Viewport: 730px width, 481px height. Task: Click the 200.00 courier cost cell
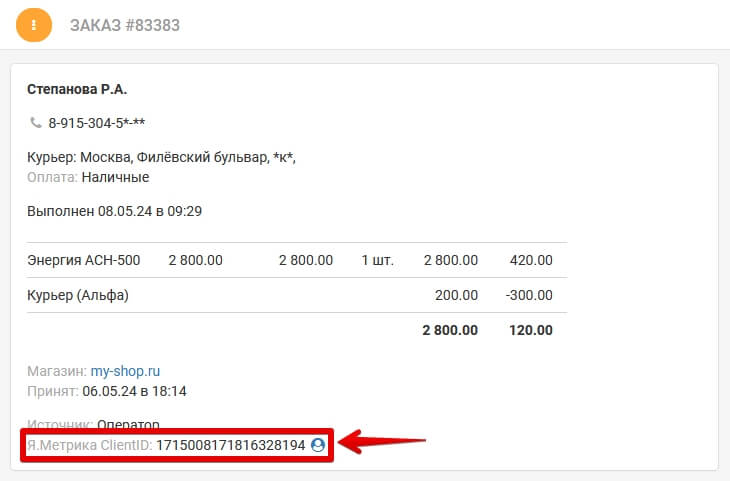pos(456,295)
